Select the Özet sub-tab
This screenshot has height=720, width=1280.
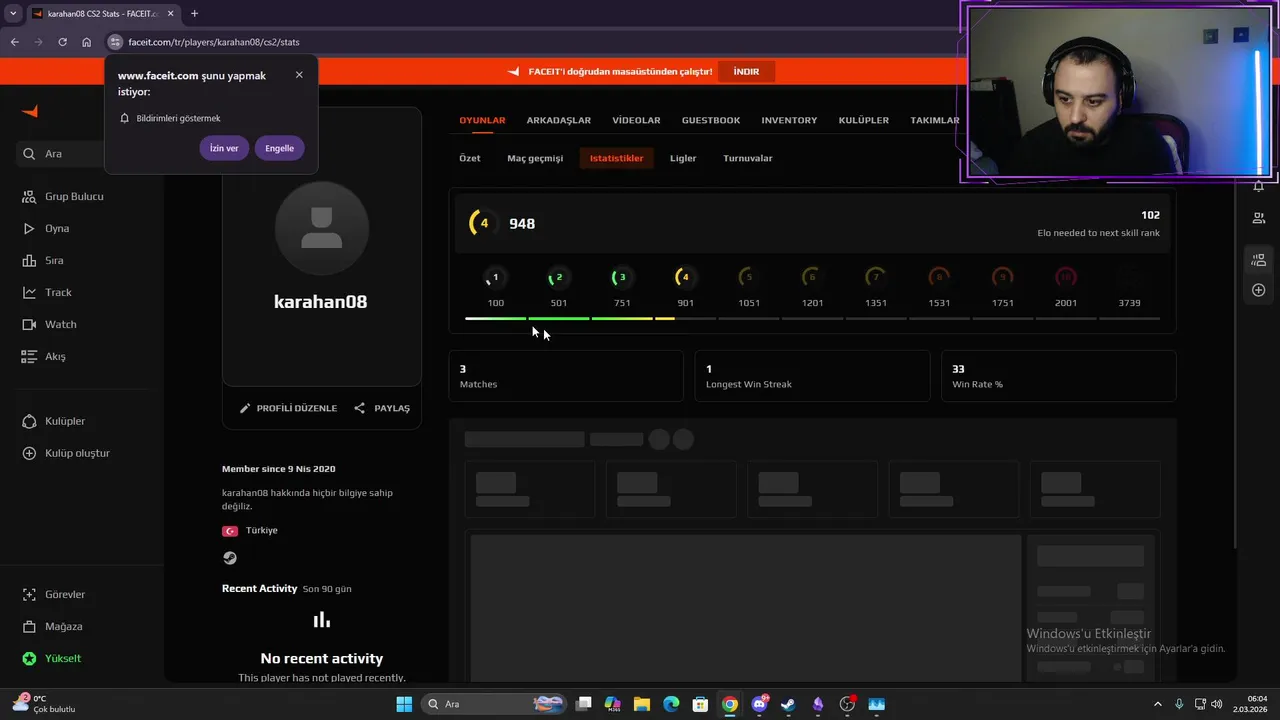(x=470, y=158)
